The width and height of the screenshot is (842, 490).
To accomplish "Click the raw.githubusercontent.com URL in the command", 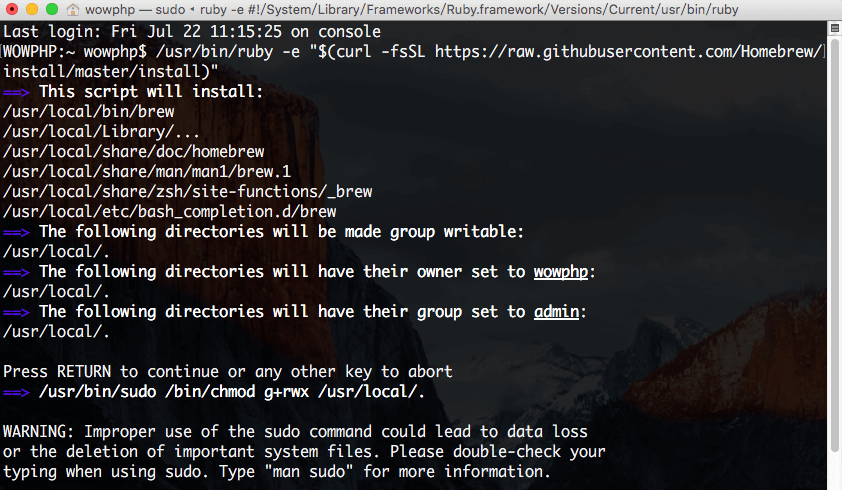I will tap(628, 52).
